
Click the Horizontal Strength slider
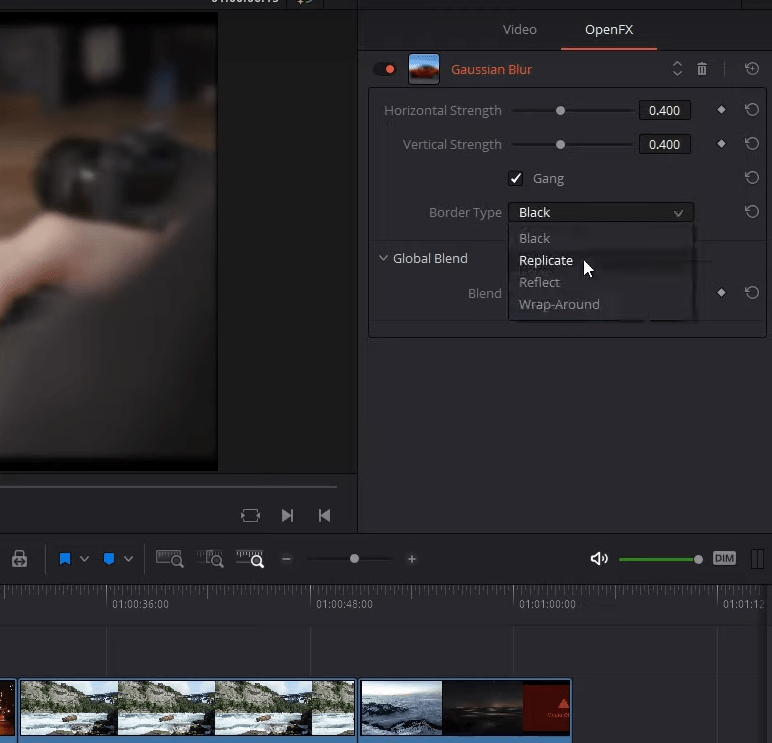pyautogui.click(x=572, y=111)
